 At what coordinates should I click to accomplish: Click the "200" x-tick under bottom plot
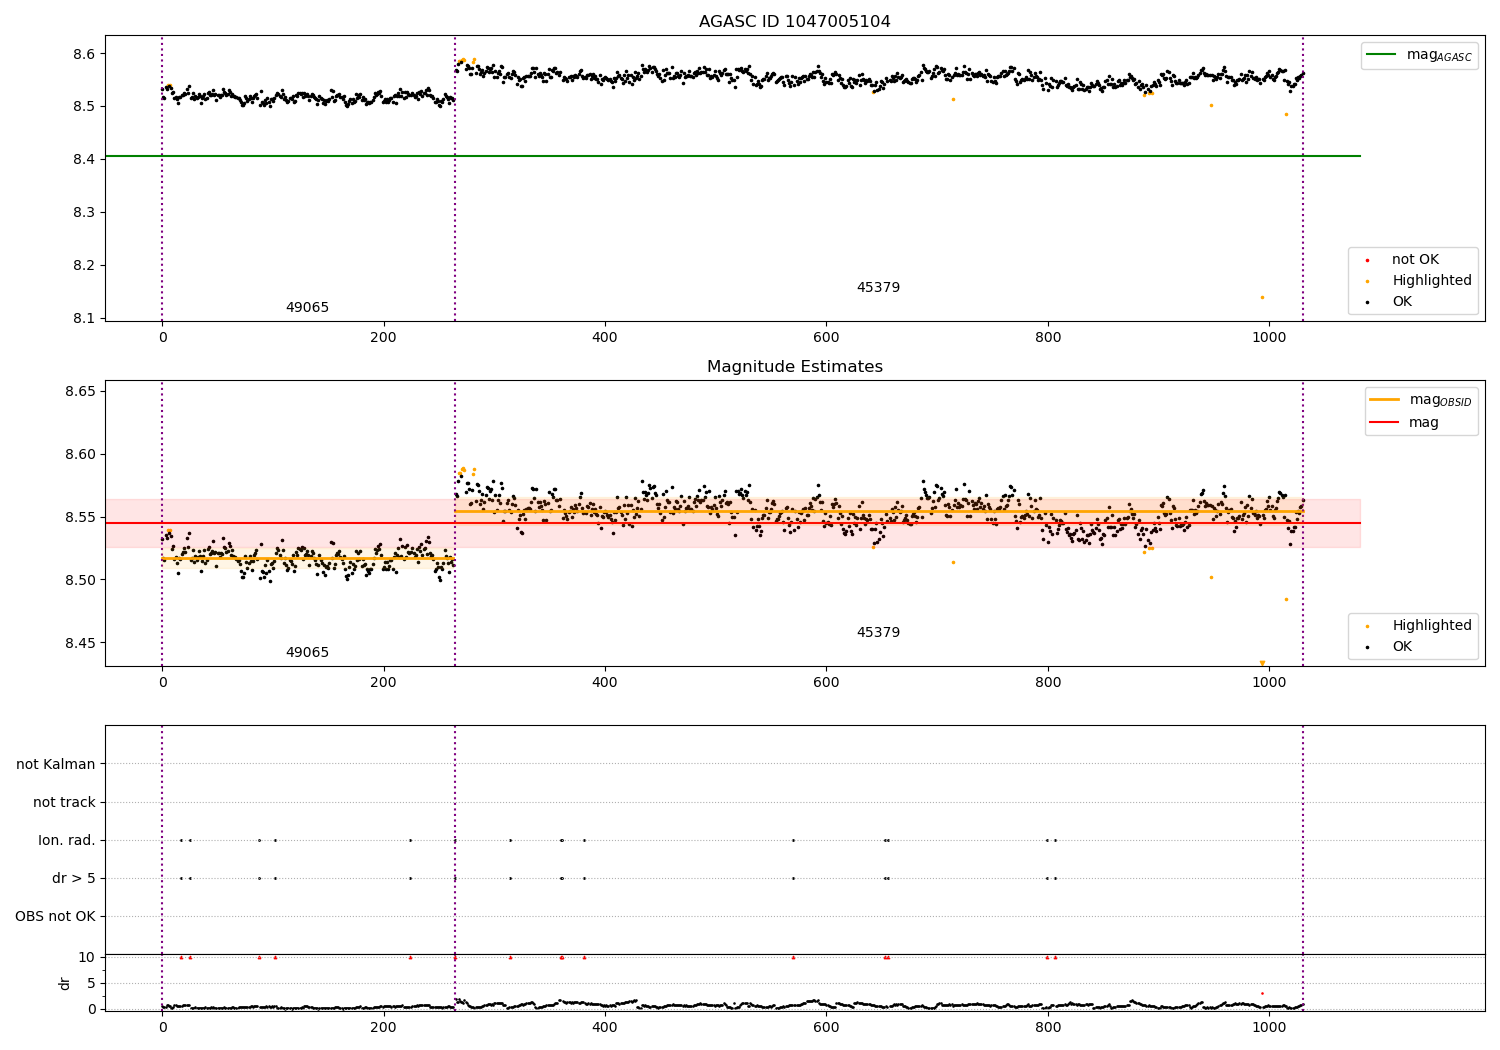click(383, 1028)
